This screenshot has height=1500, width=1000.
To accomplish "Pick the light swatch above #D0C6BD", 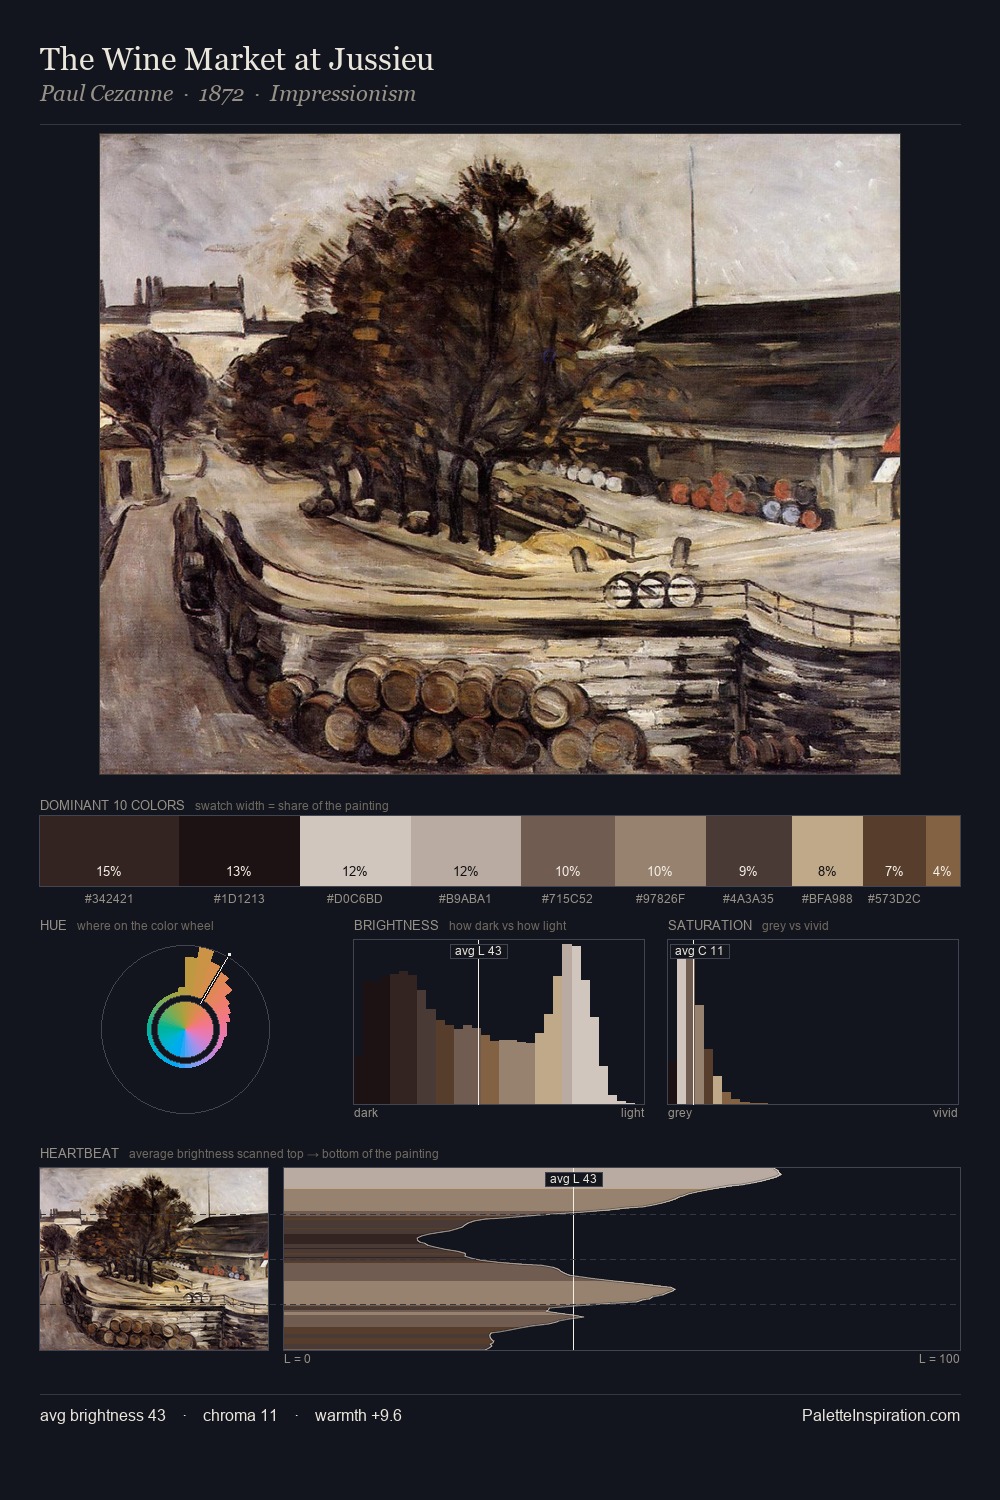I will pyautogui.click(x=355, y=851).
